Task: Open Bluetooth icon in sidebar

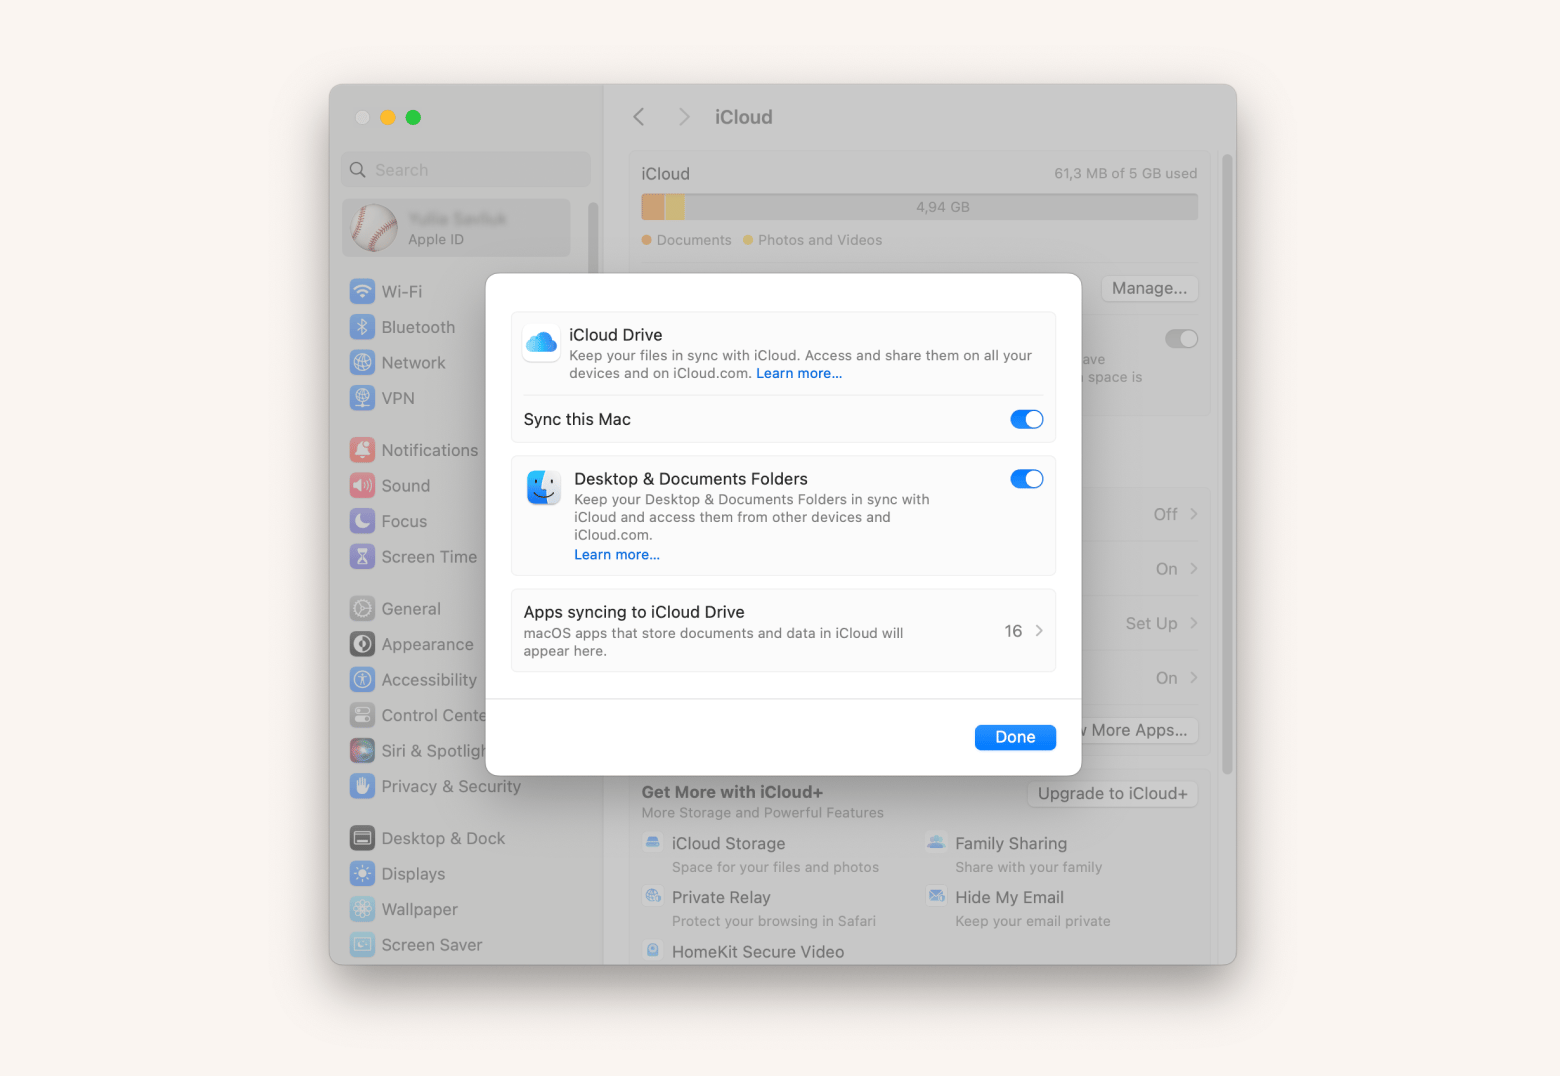Action: [x=362, y=327]
